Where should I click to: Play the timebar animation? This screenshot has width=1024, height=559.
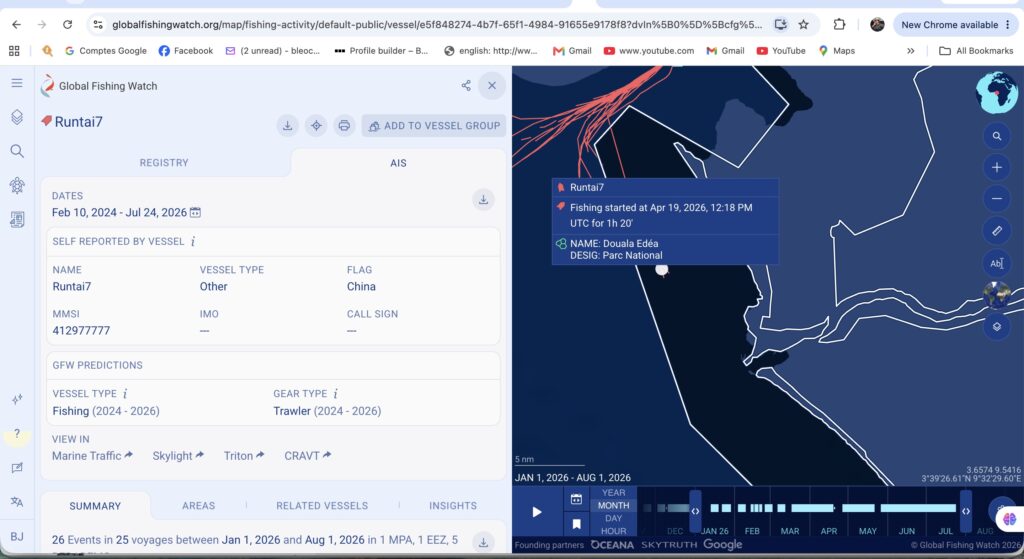point(537,512)
